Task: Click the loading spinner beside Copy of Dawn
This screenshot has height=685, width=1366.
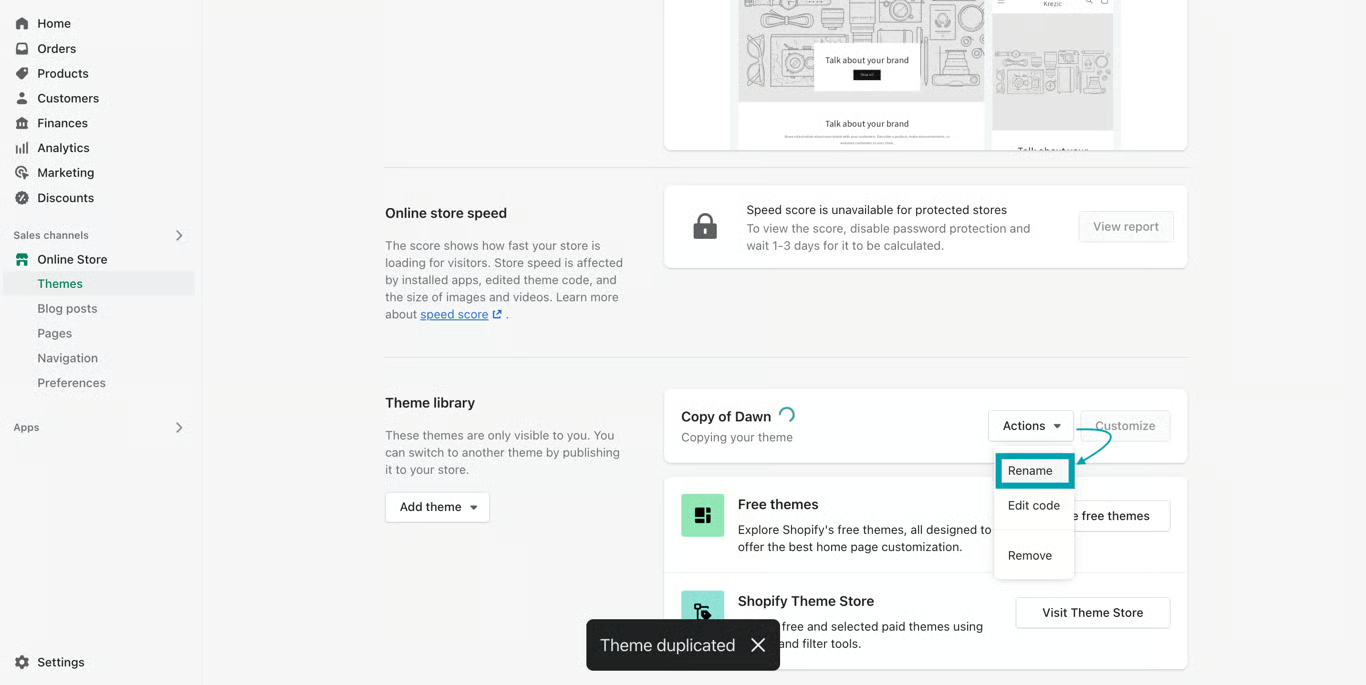Action: click(787, 414)
